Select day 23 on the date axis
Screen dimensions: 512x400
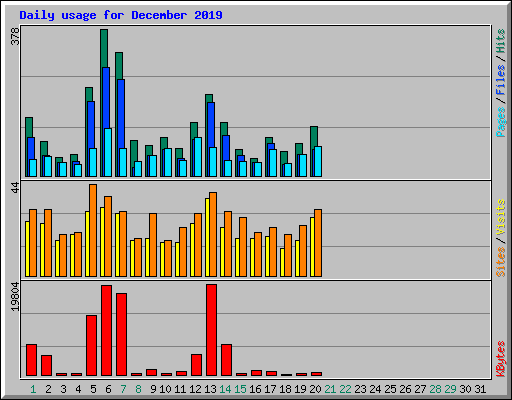click(360, 389)
